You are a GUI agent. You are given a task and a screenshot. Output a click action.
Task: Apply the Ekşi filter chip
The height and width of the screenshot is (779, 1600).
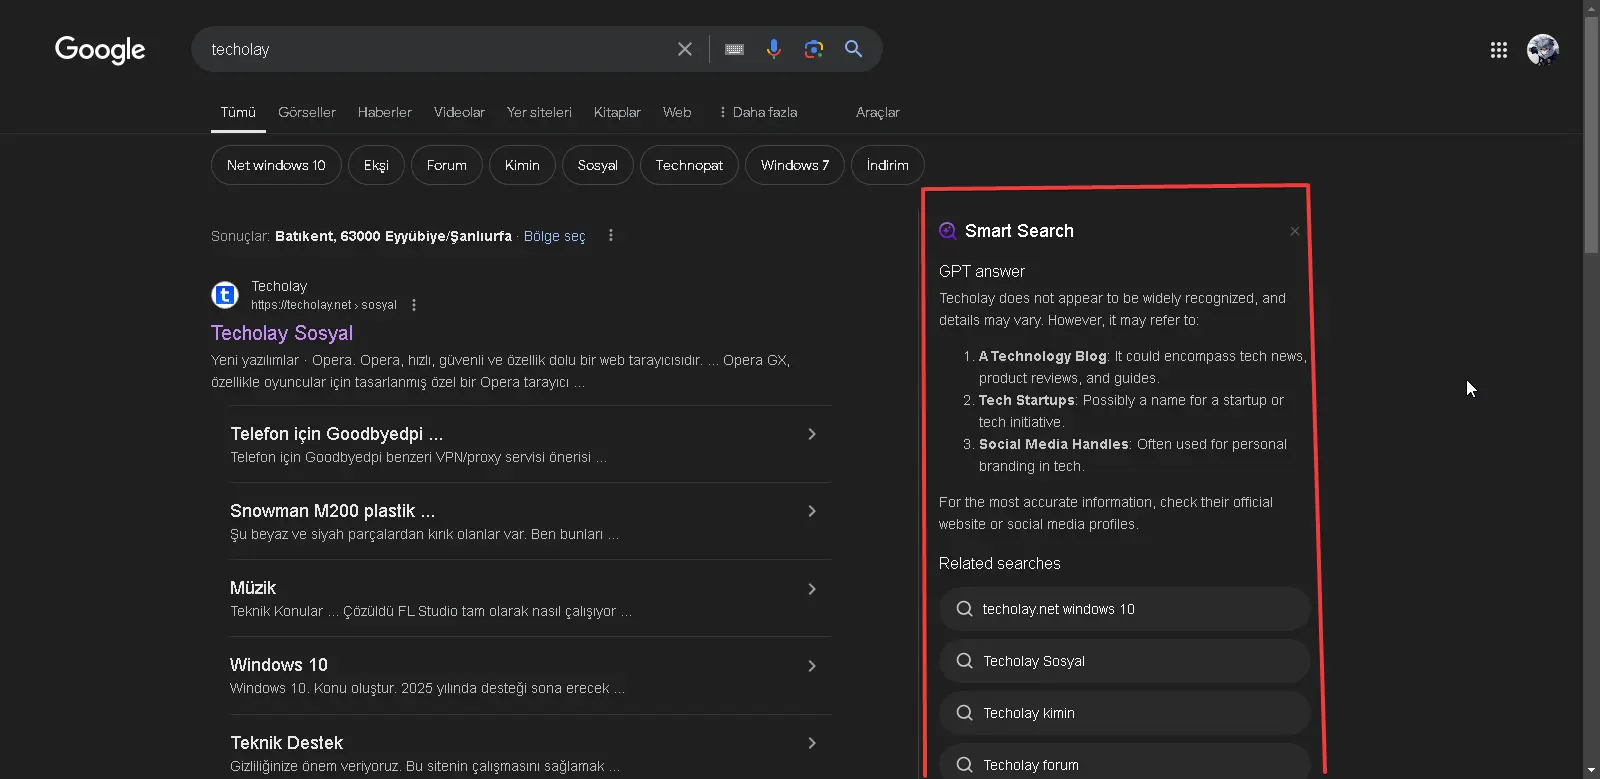(x=376, y=165)
